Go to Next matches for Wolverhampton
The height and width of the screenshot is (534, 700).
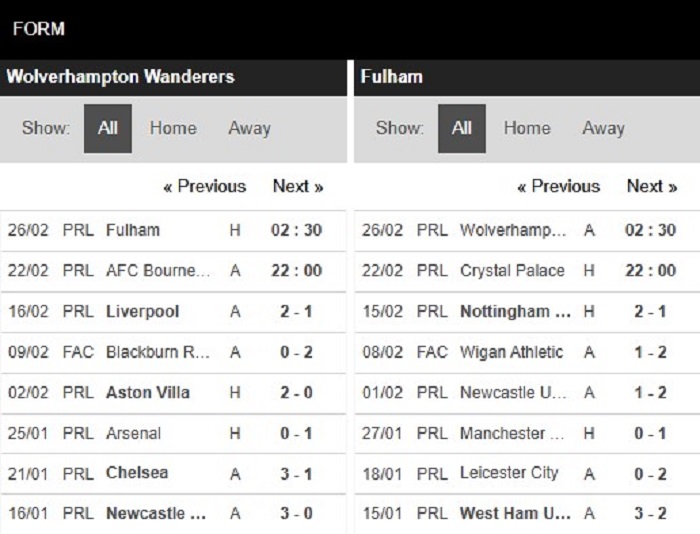tap(298, 186)
